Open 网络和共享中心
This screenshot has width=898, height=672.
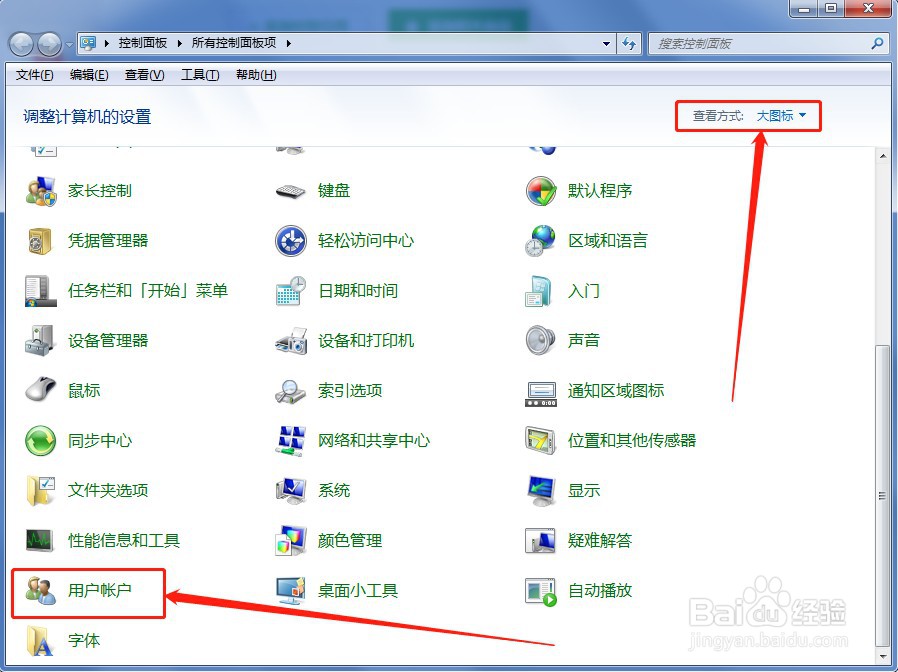[374, 440]
